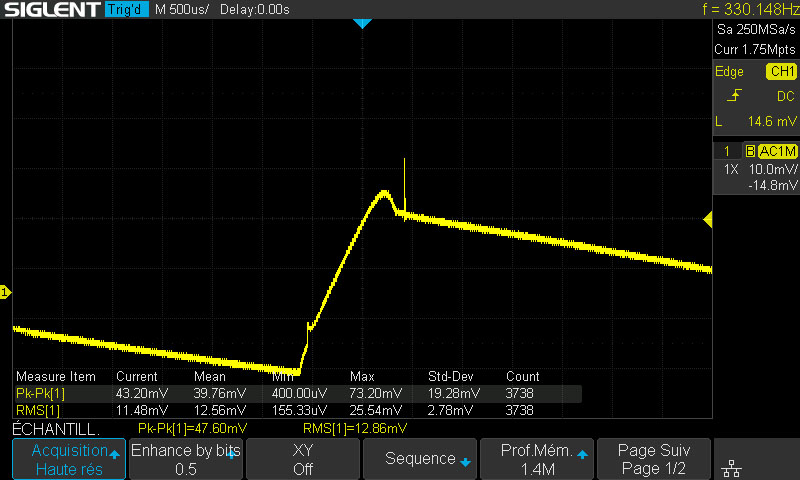Click the RMS[1]=12.86mV bottom readout
800x480 pixels.
coord(355,428)
